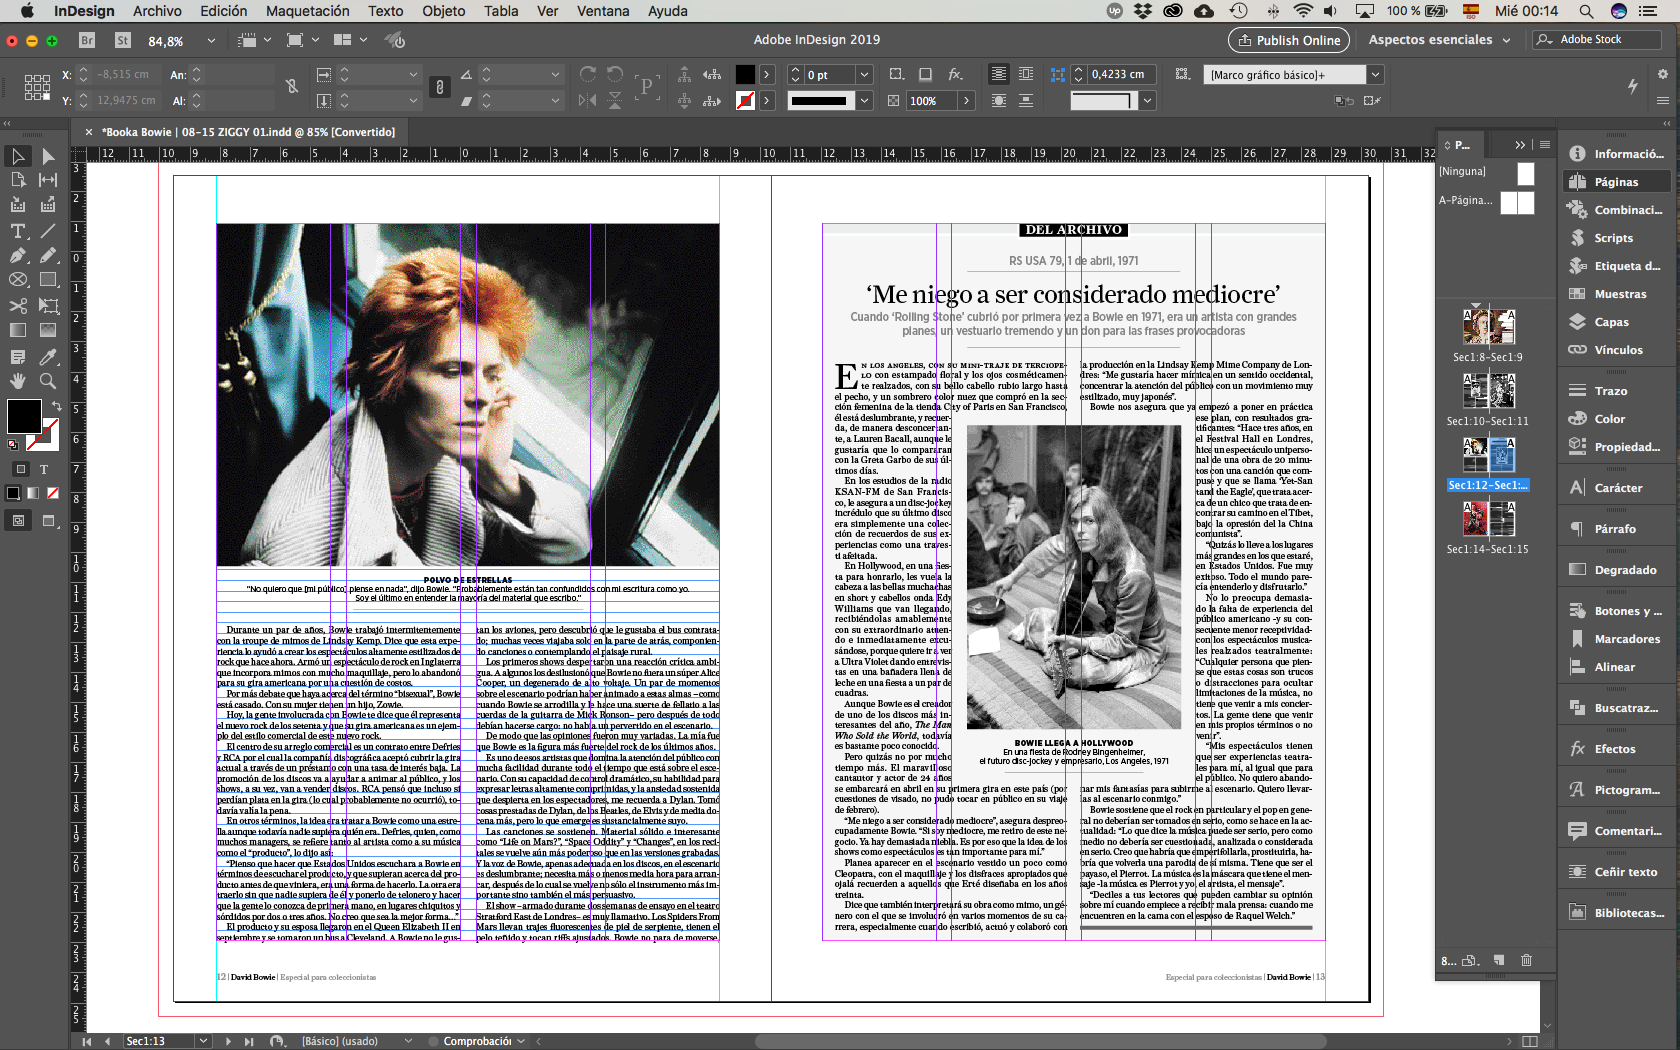The image size is (1680, 1050).
Task: Toggle constrain proportions for scaling link
Action: pyautogui.click(x=439, y=87)
